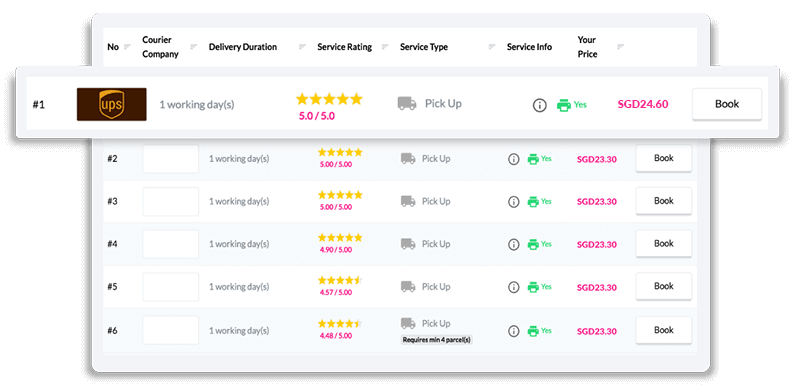800x391 pixels.
Task: Open the info icon in row #6
Action: [x=513, y=331]
